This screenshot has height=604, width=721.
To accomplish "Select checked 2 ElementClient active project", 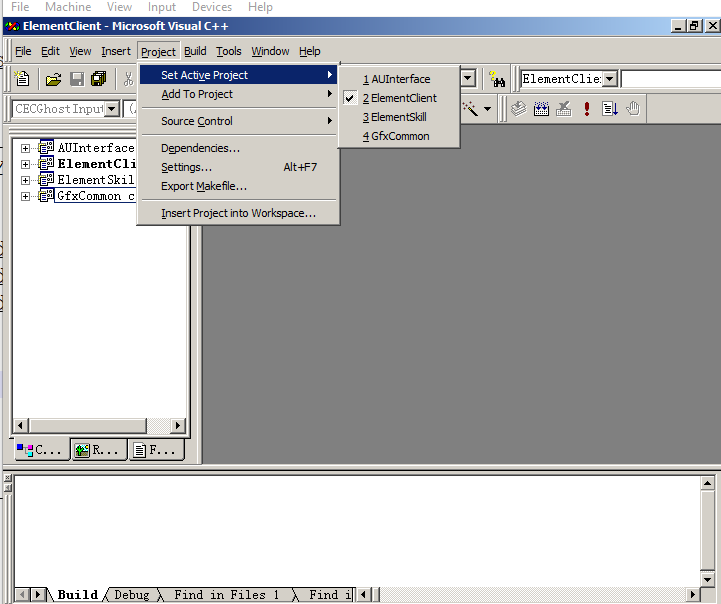I will click(399, 98).
